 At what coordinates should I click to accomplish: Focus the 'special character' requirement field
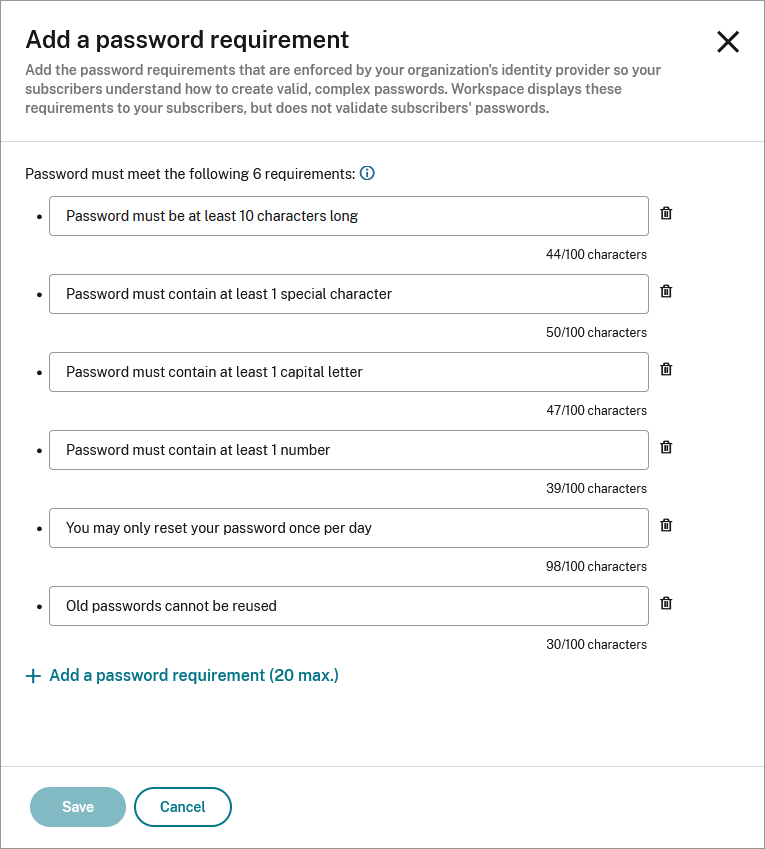[x=348, y=294]
